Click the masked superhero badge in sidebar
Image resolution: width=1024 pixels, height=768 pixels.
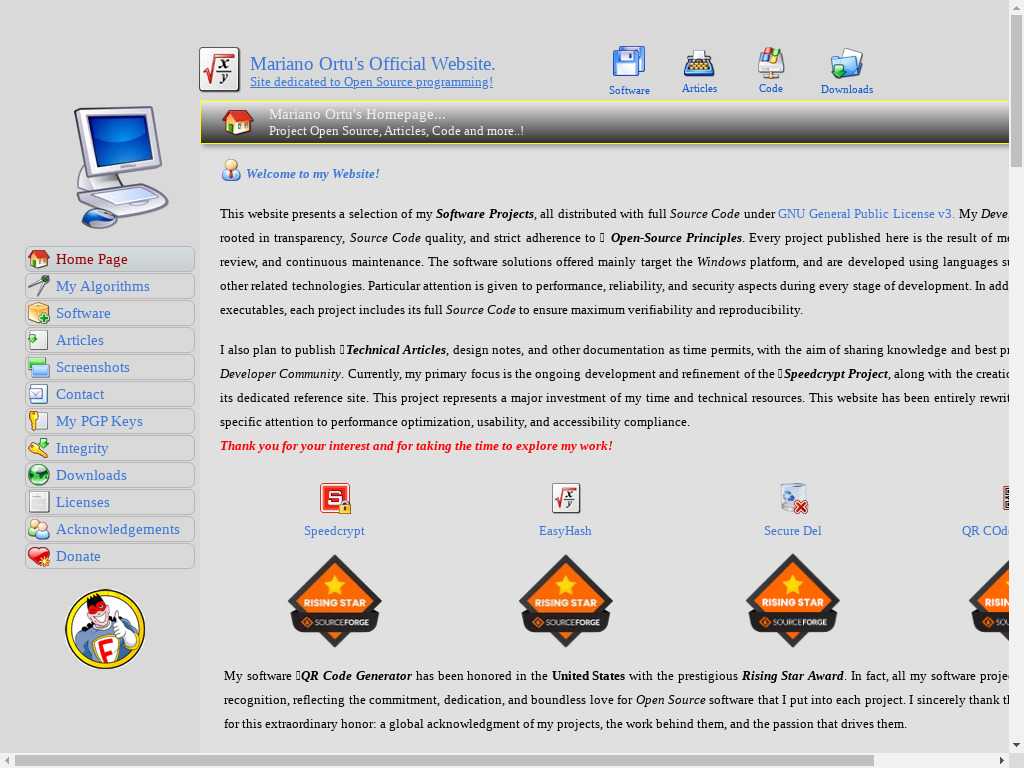point(105,629)
